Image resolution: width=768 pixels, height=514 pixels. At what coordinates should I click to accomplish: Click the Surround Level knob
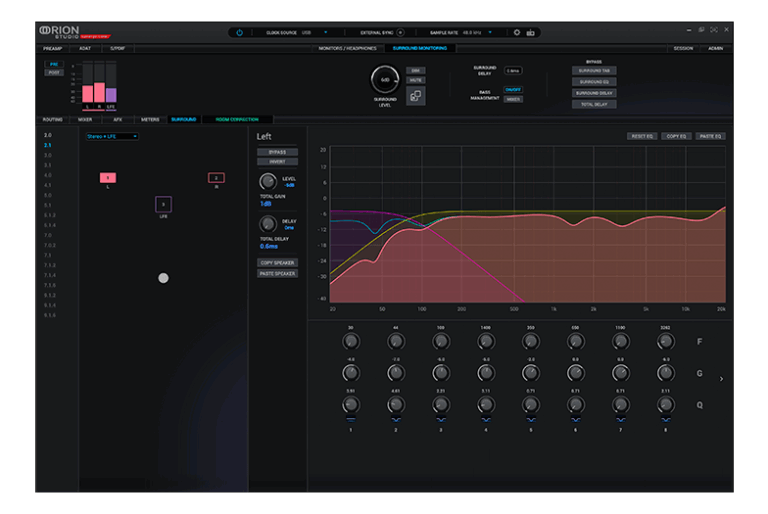click(x=384, y=79)
